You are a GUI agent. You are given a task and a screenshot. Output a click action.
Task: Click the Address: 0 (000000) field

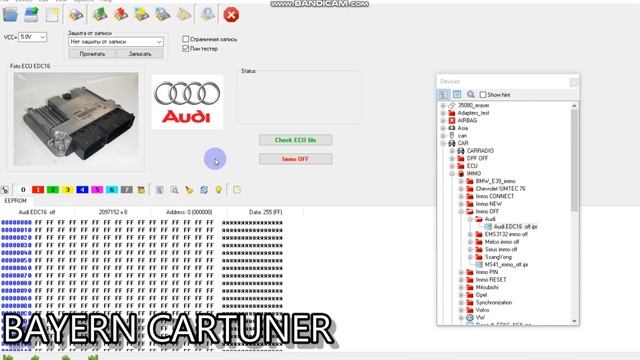189,212
